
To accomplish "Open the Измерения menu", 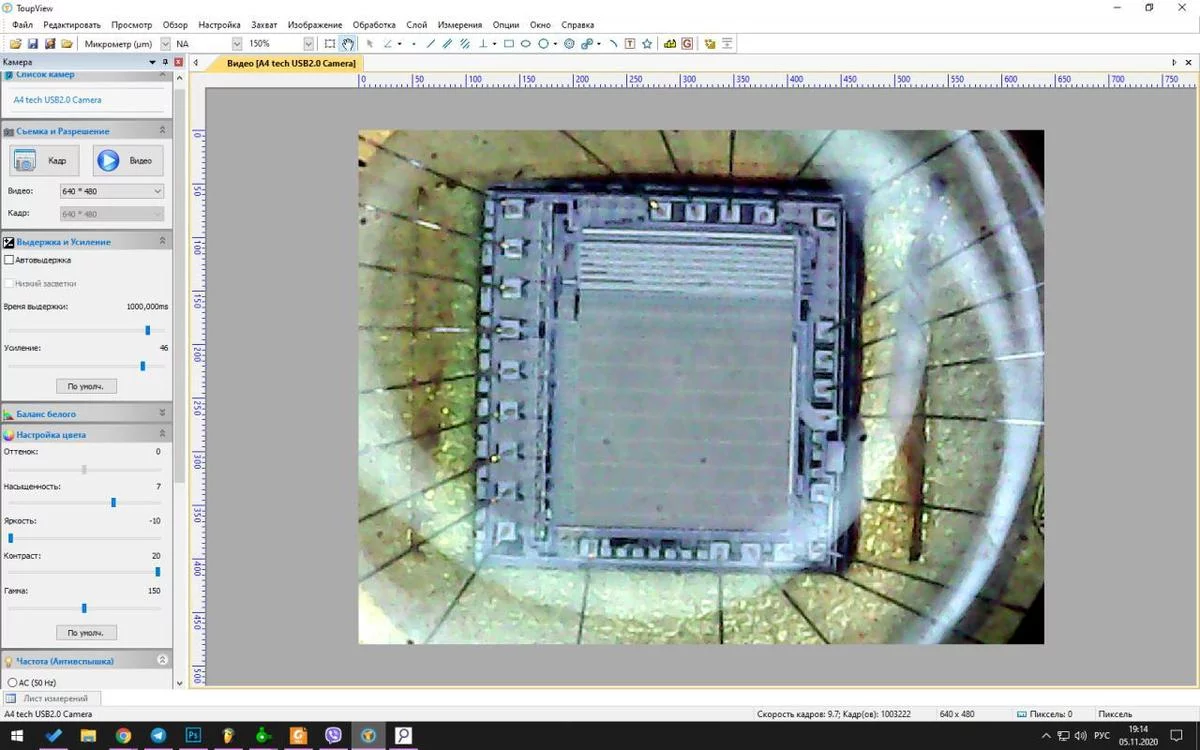I will pyautogui.click(x=460, y=25).
